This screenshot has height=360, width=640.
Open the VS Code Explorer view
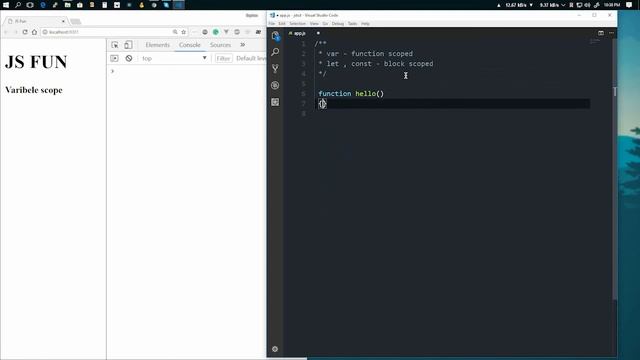pyautogui.click(x=275, y=36)
